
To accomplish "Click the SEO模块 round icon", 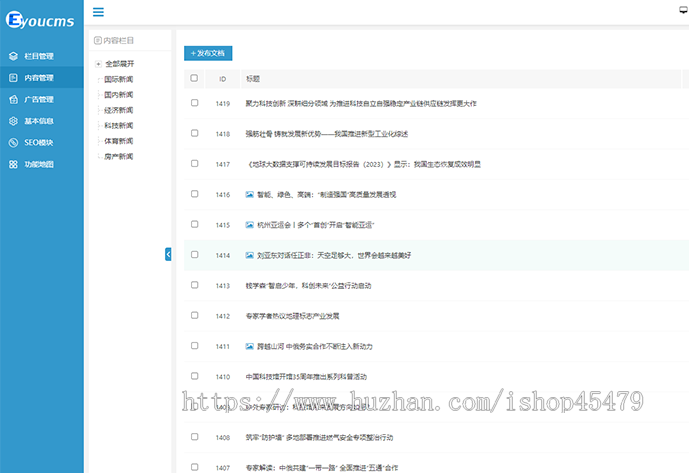I will (x=13, y=142).
